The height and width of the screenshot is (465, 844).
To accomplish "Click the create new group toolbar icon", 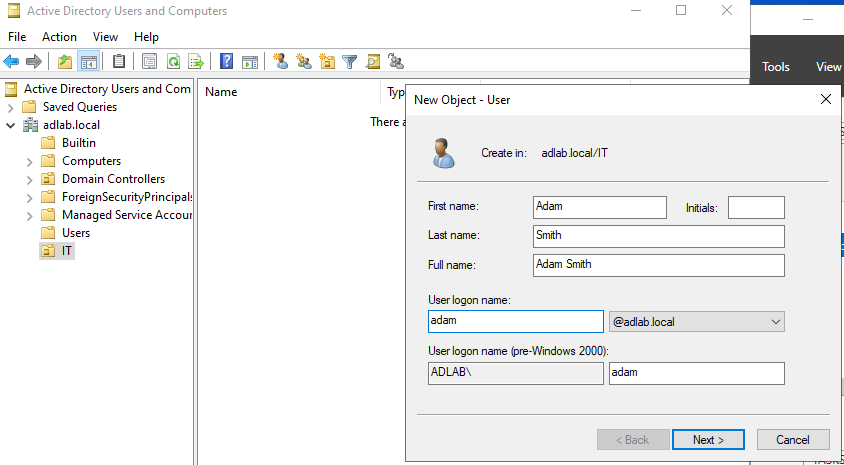I will tap(304, 61).
